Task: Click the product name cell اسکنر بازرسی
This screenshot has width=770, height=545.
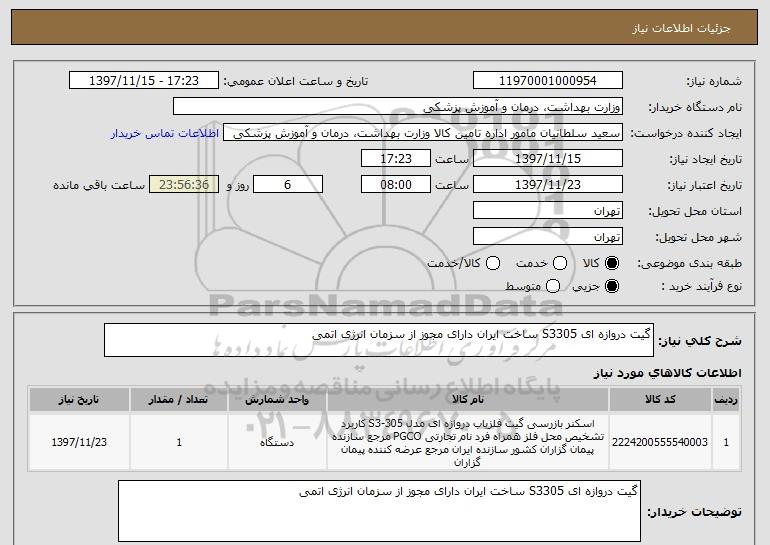Action: (x=468, y=442)
